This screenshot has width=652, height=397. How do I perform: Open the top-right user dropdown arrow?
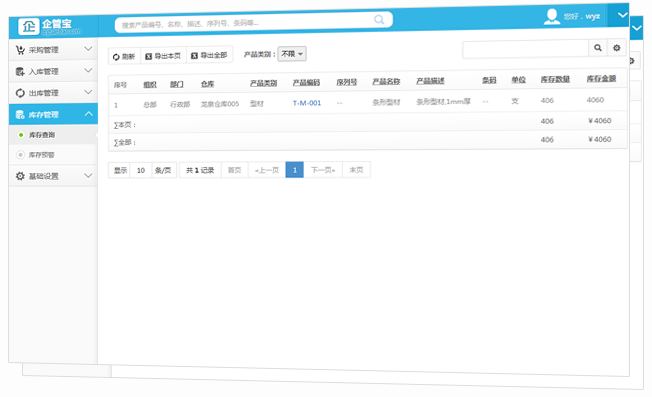click(622, 15)
